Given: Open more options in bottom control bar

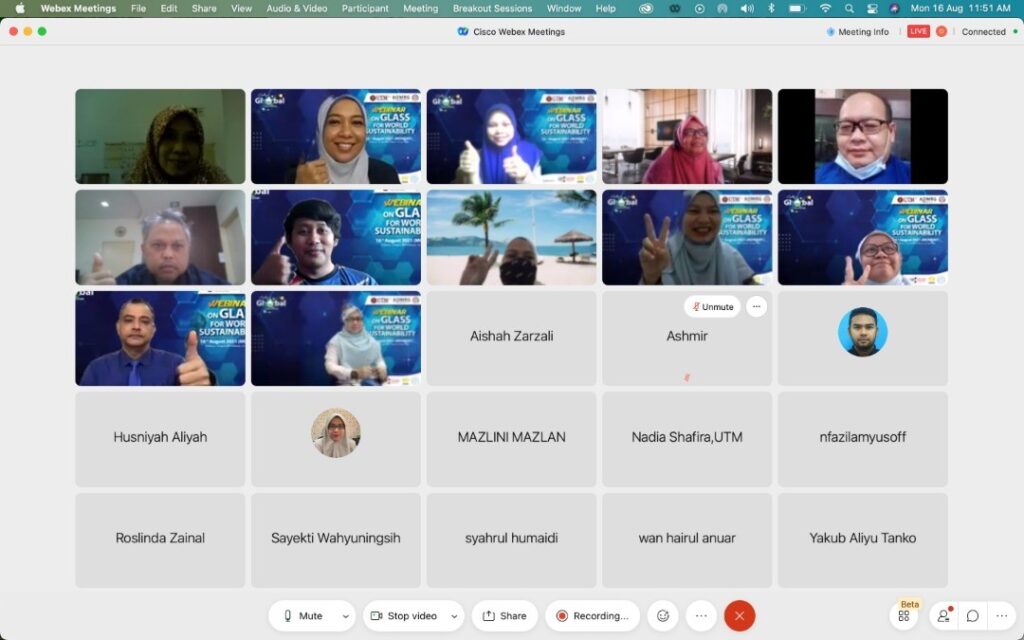Looking at the screenshot, I should (x=701, y=616).
